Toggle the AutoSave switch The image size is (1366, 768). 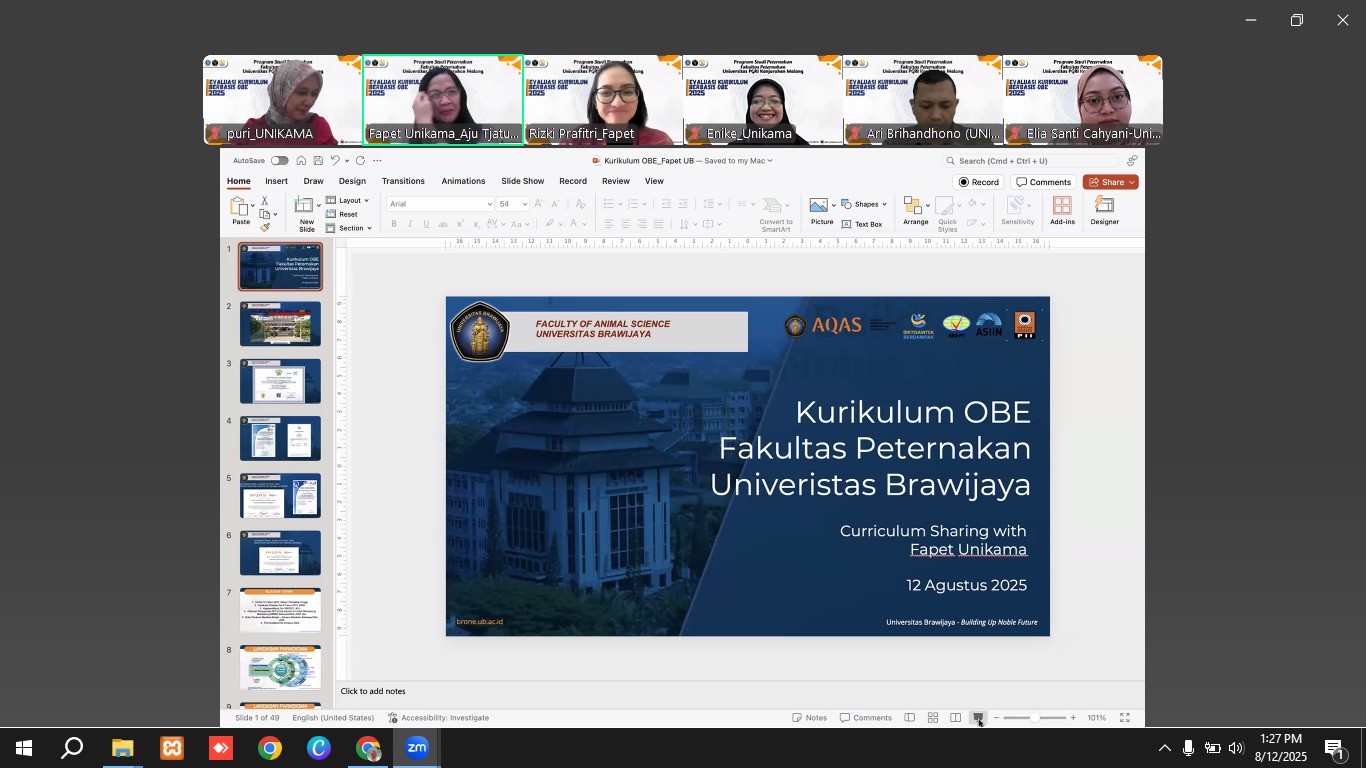pos(279,161)
